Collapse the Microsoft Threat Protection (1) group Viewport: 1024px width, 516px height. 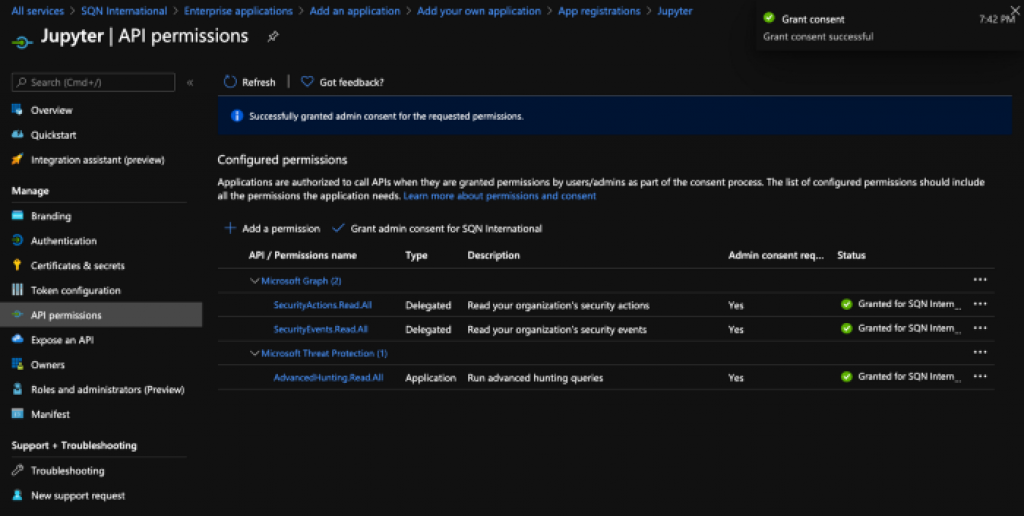255,353
